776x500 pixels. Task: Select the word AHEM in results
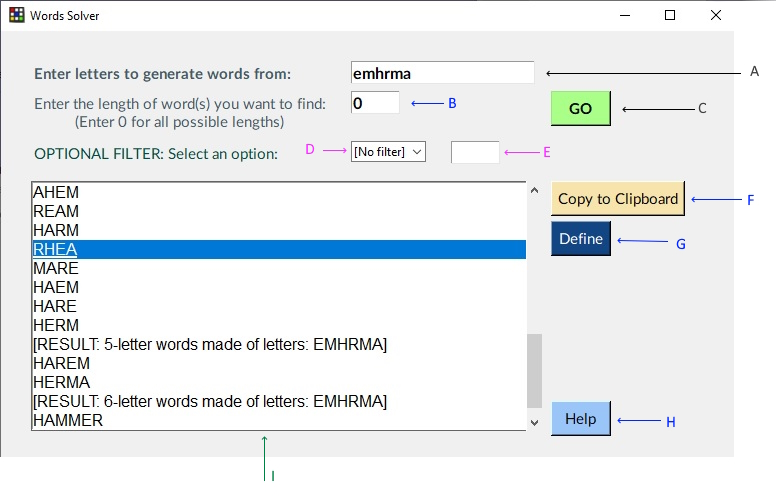(279, 192)
